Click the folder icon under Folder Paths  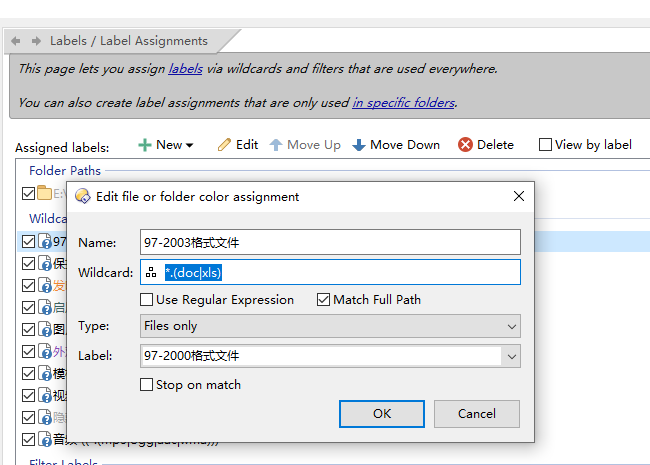click(45, 193)
